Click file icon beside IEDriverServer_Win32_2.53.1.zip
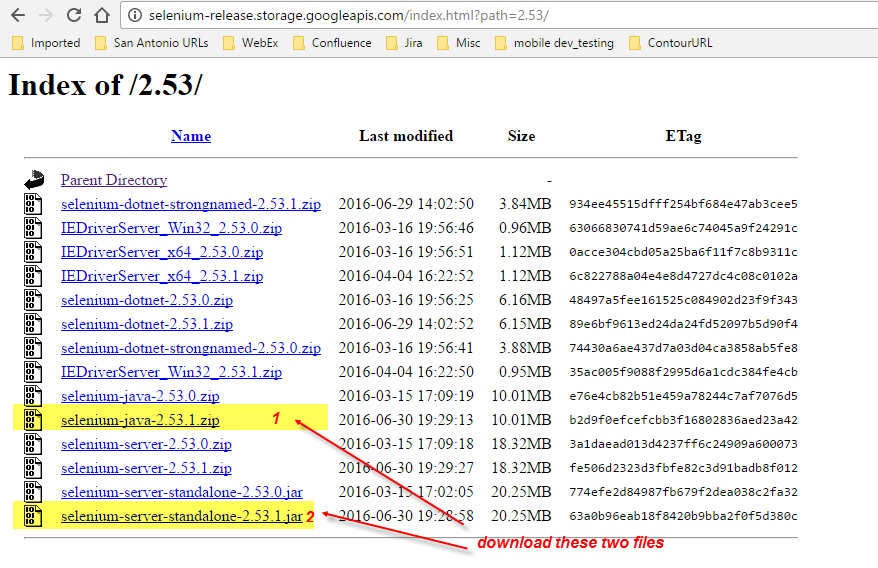Image resolution: width=878 pixels, height=568 pixels. pos(33,373)
